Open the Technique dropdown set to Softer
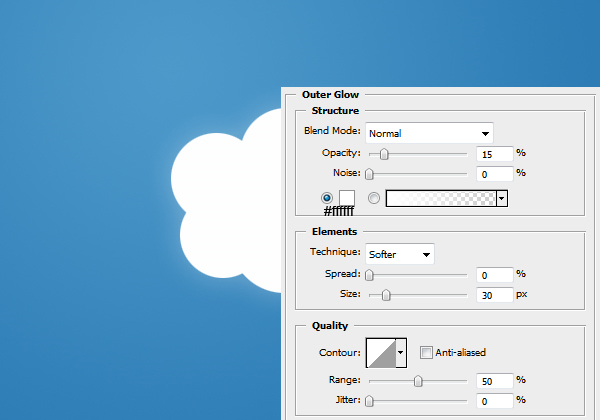This screenshot has height=420, width=600. point(400,254)
